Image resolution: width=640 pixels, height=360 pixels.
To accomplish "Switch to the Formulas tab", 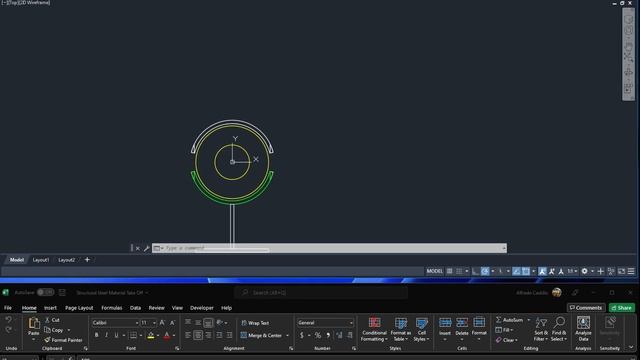I will (x=111, y=308).
